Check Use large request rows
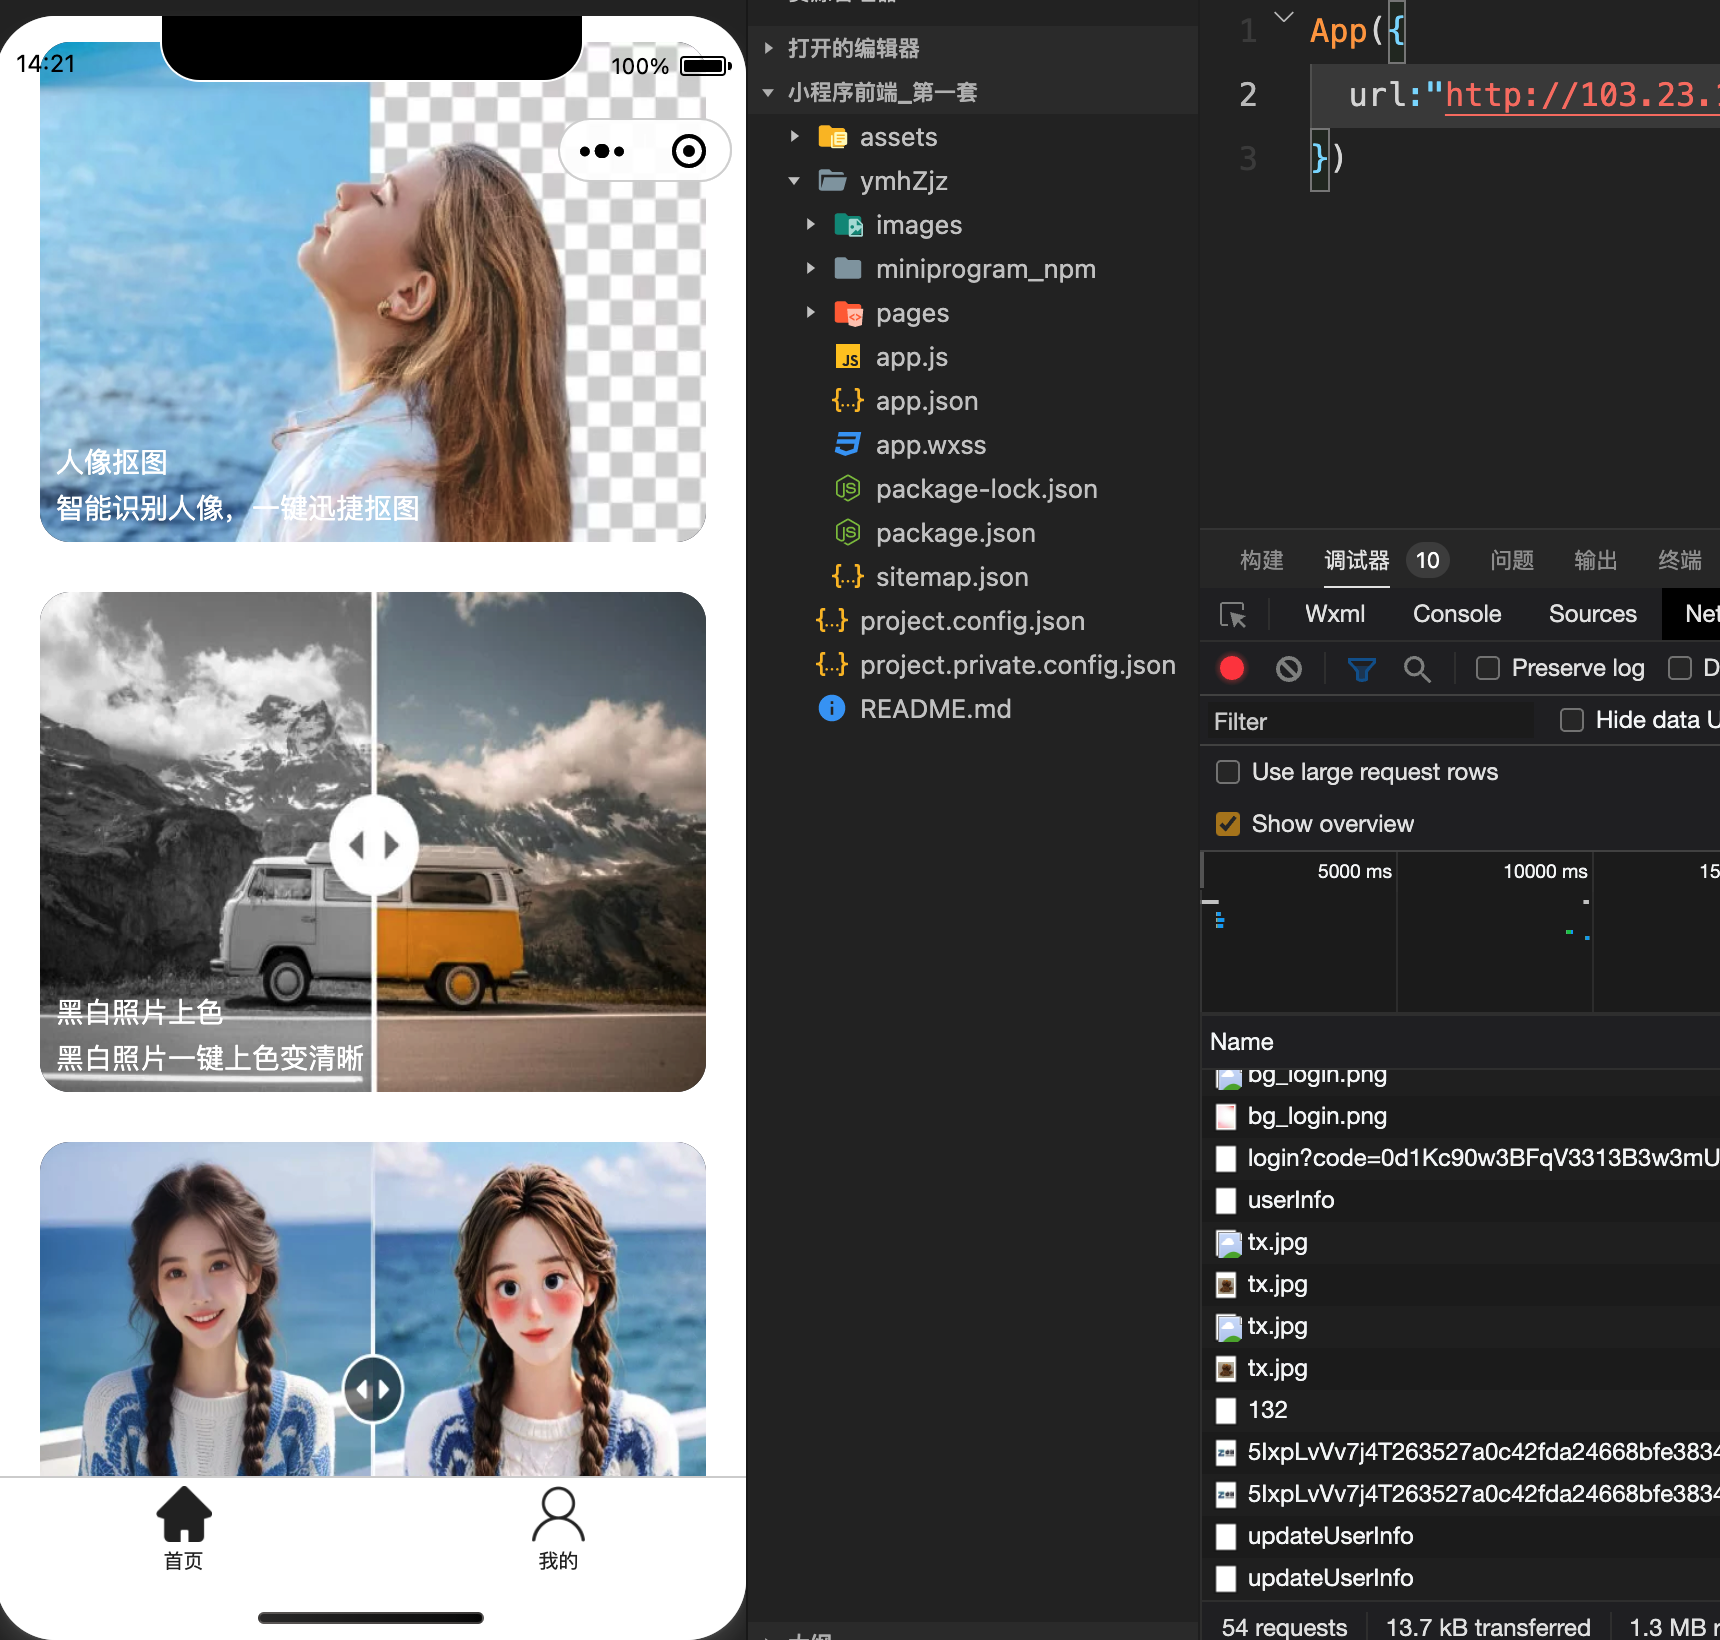Viewport: 1720px width, 1640px height. click(1228, 772)
